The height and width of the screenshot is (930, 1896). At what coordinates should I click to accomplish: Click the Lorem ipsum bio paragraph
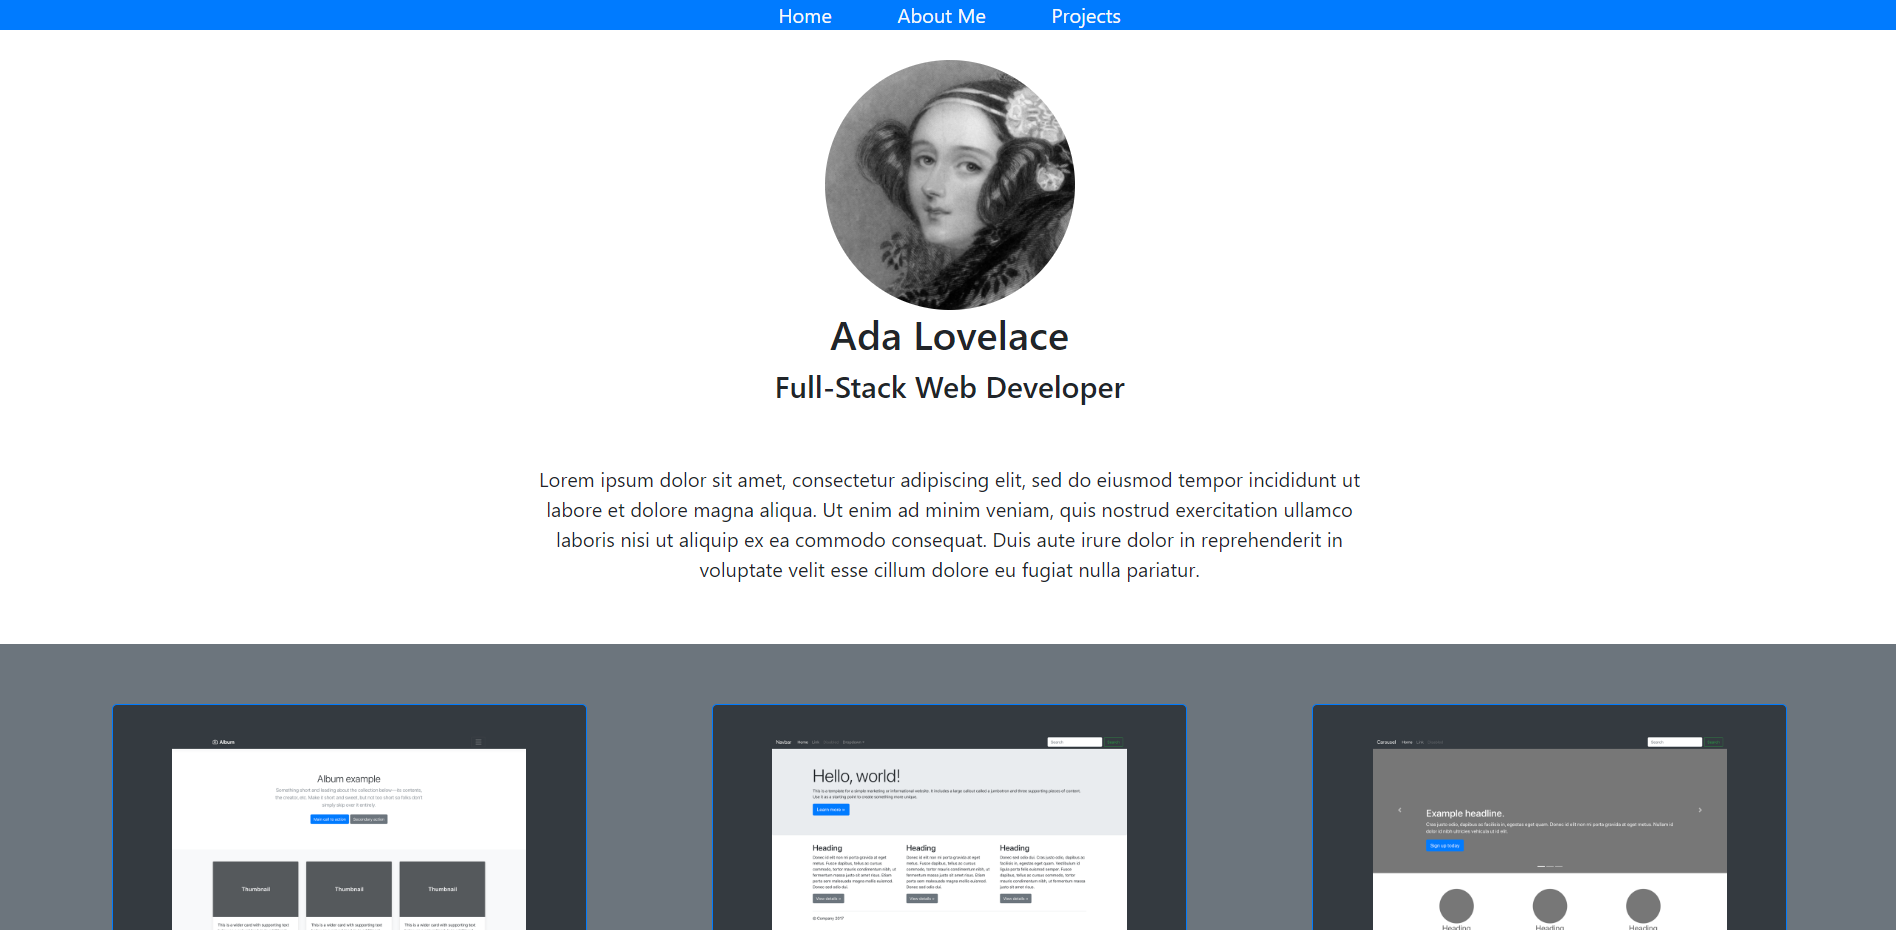tap(950, 525)
